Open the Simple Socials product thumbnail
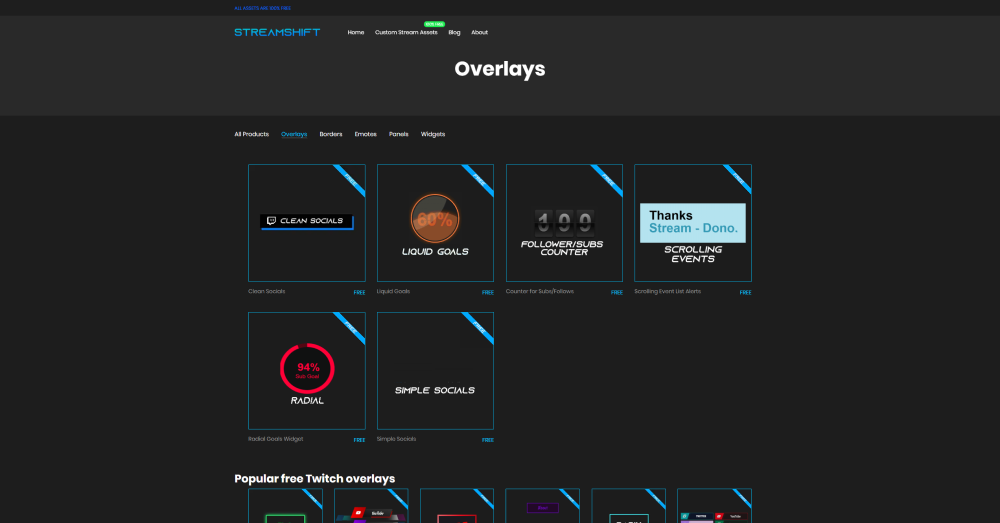The width and height of the screenshot is (1000, 523). (x=435, y=370)
